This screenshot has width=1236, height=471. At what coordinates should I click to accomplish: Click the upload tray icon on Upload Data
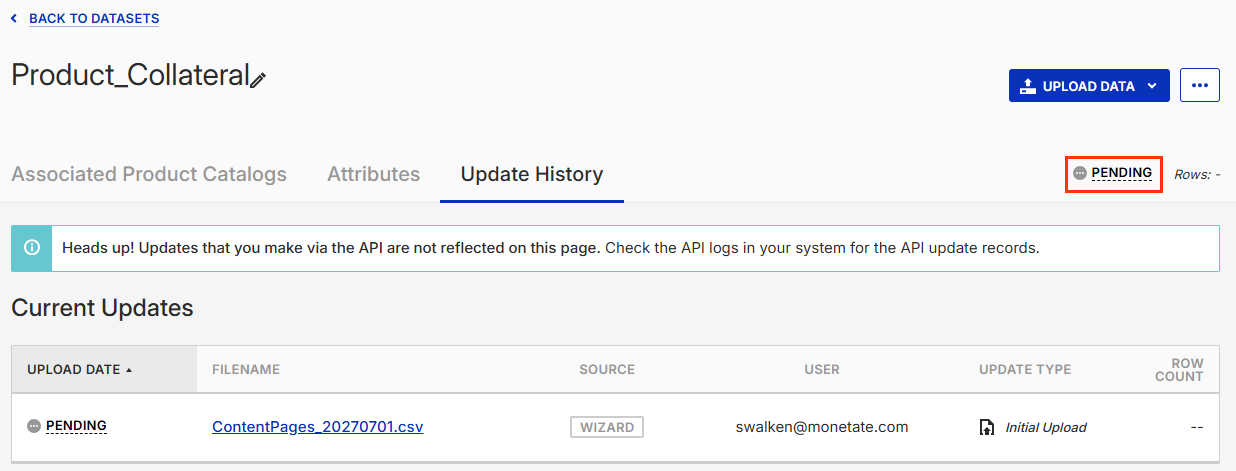click(1028, 86)
